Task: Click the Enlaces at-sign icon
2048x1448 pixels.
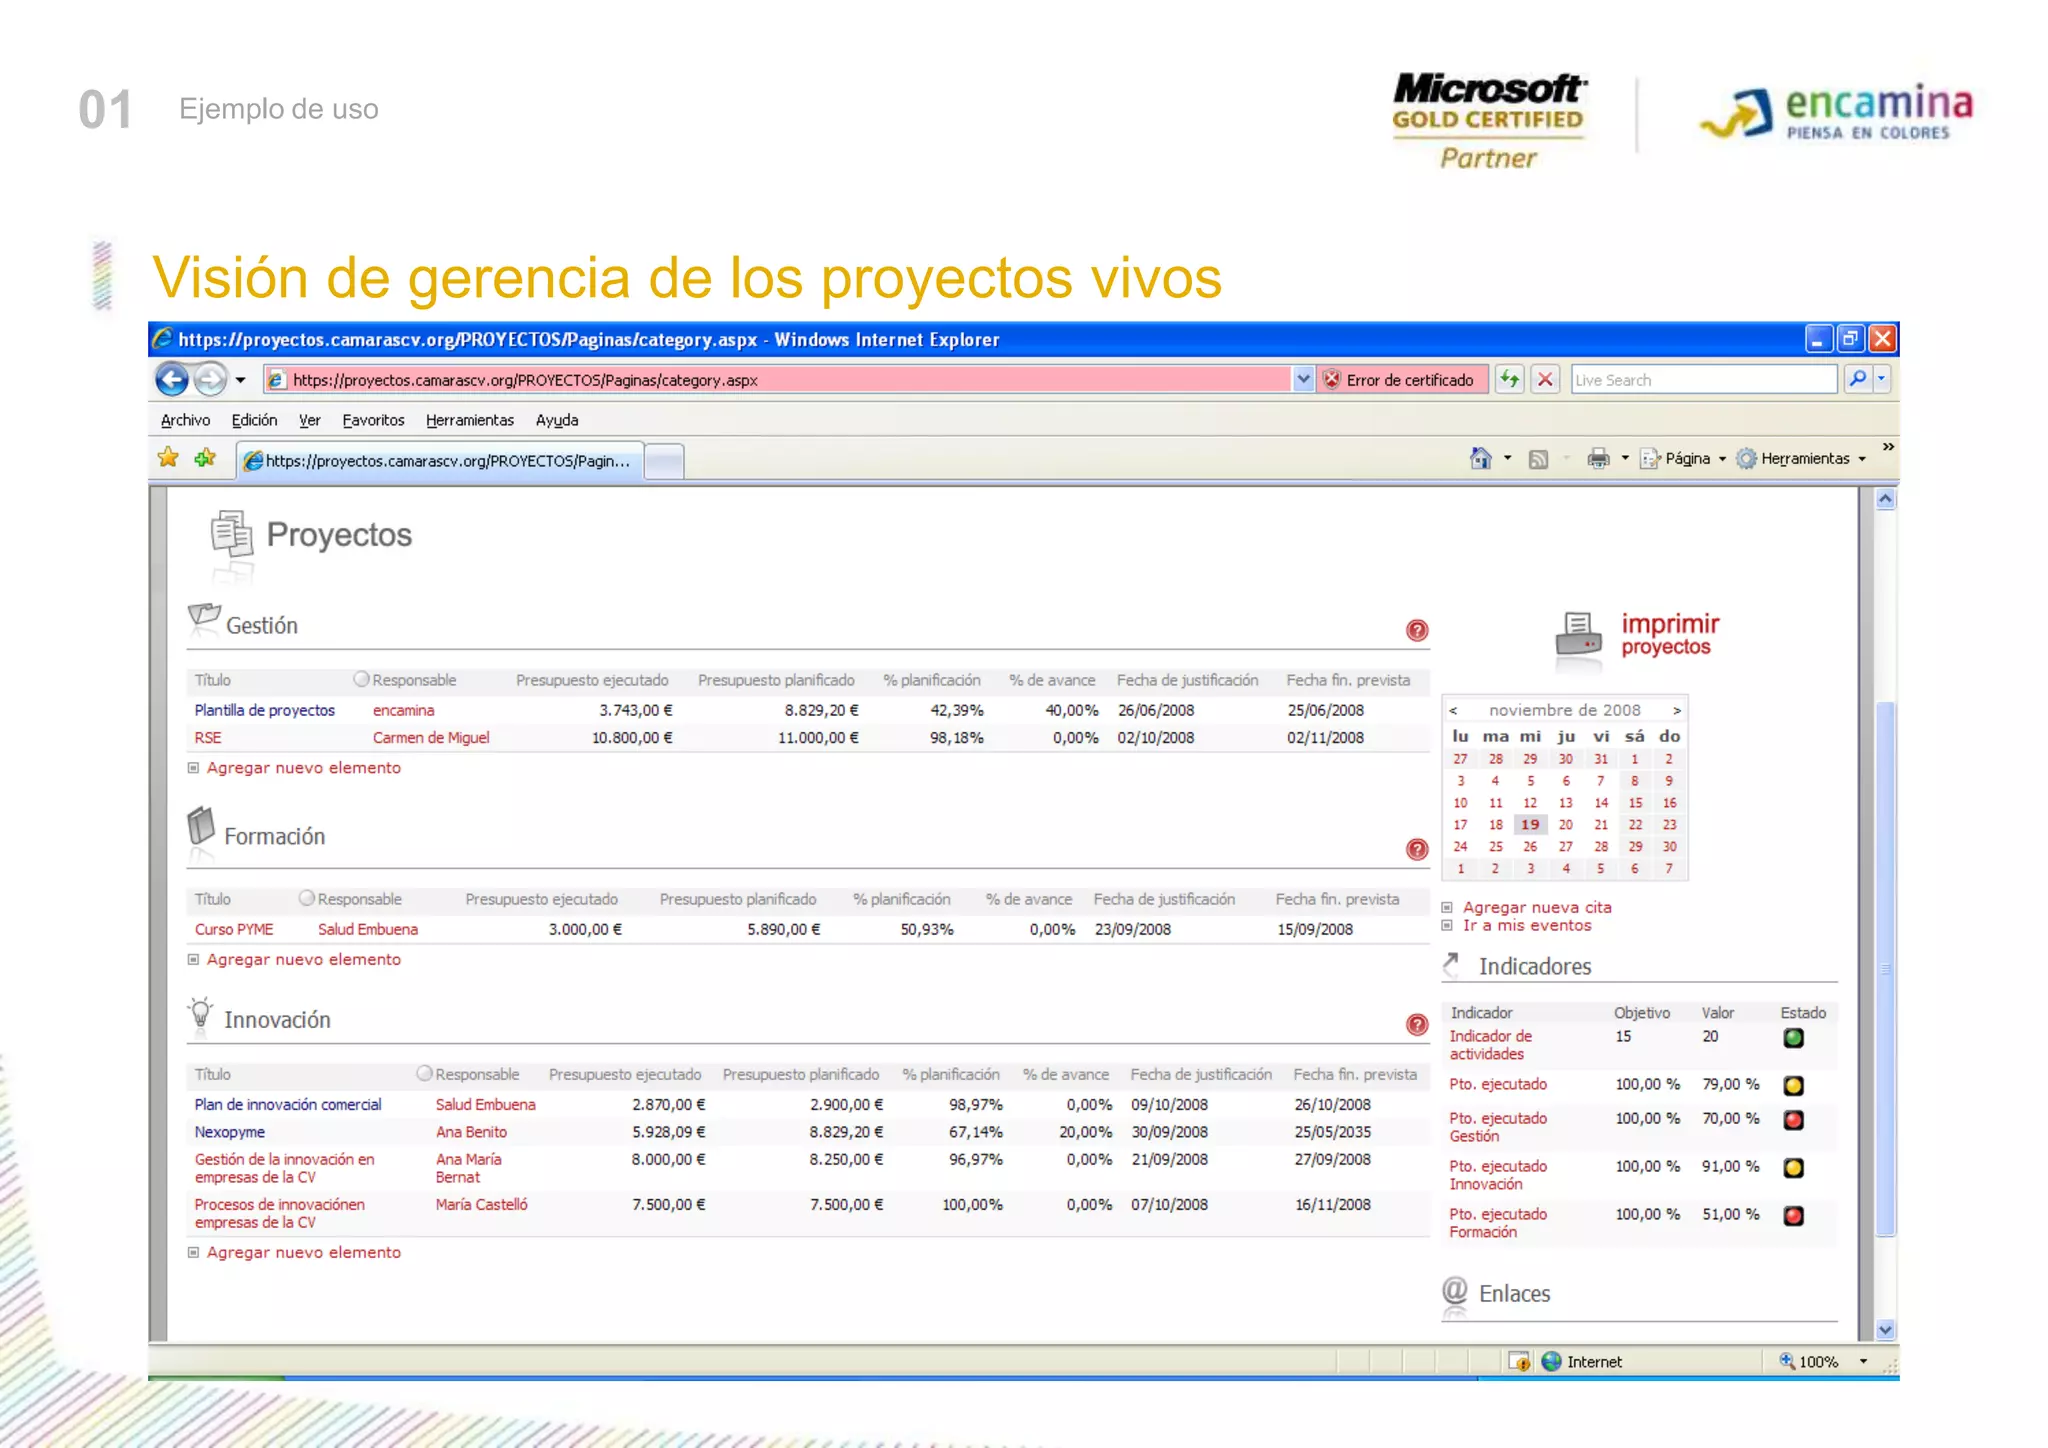Action: (1455, 1291)
